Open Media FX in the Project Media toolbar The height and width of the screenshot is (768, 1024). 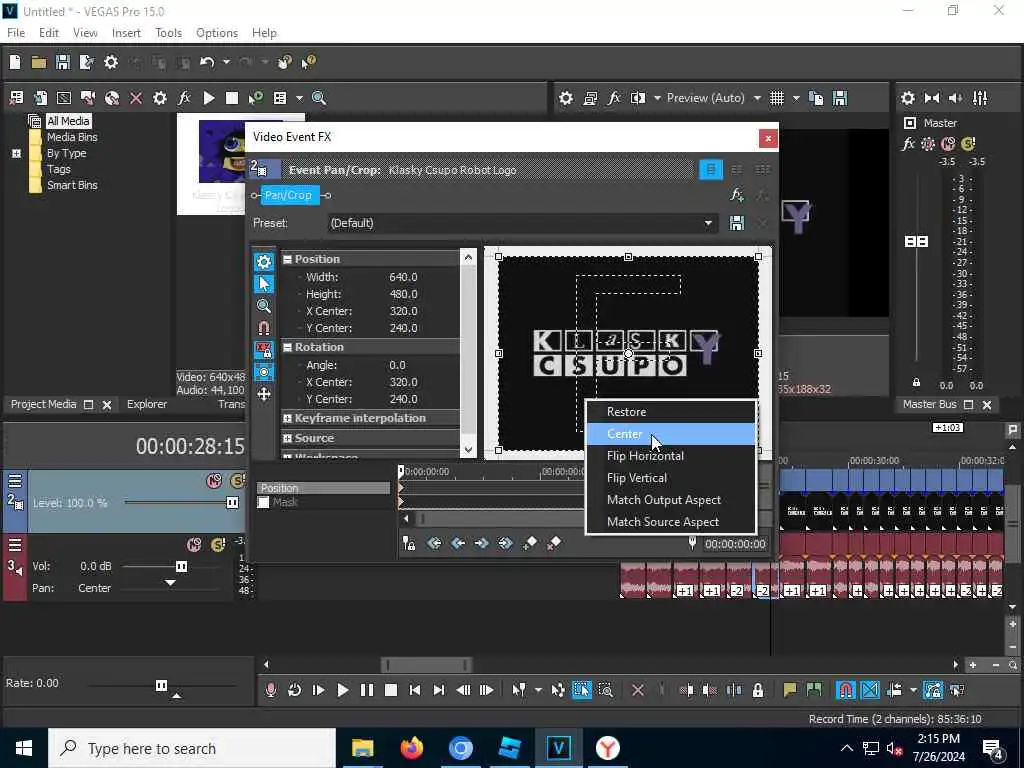point(184,98)
